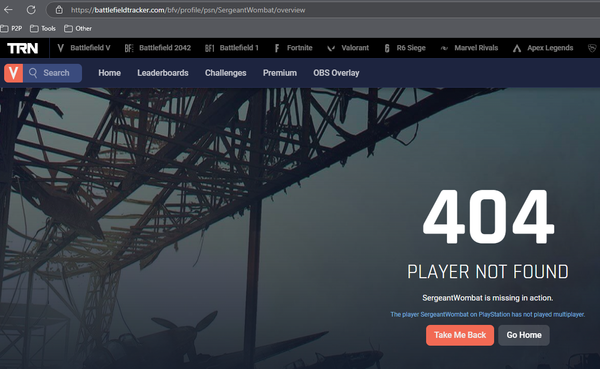Open the Other bookmarks folder
600x369 pixels.
coord(78,28)
